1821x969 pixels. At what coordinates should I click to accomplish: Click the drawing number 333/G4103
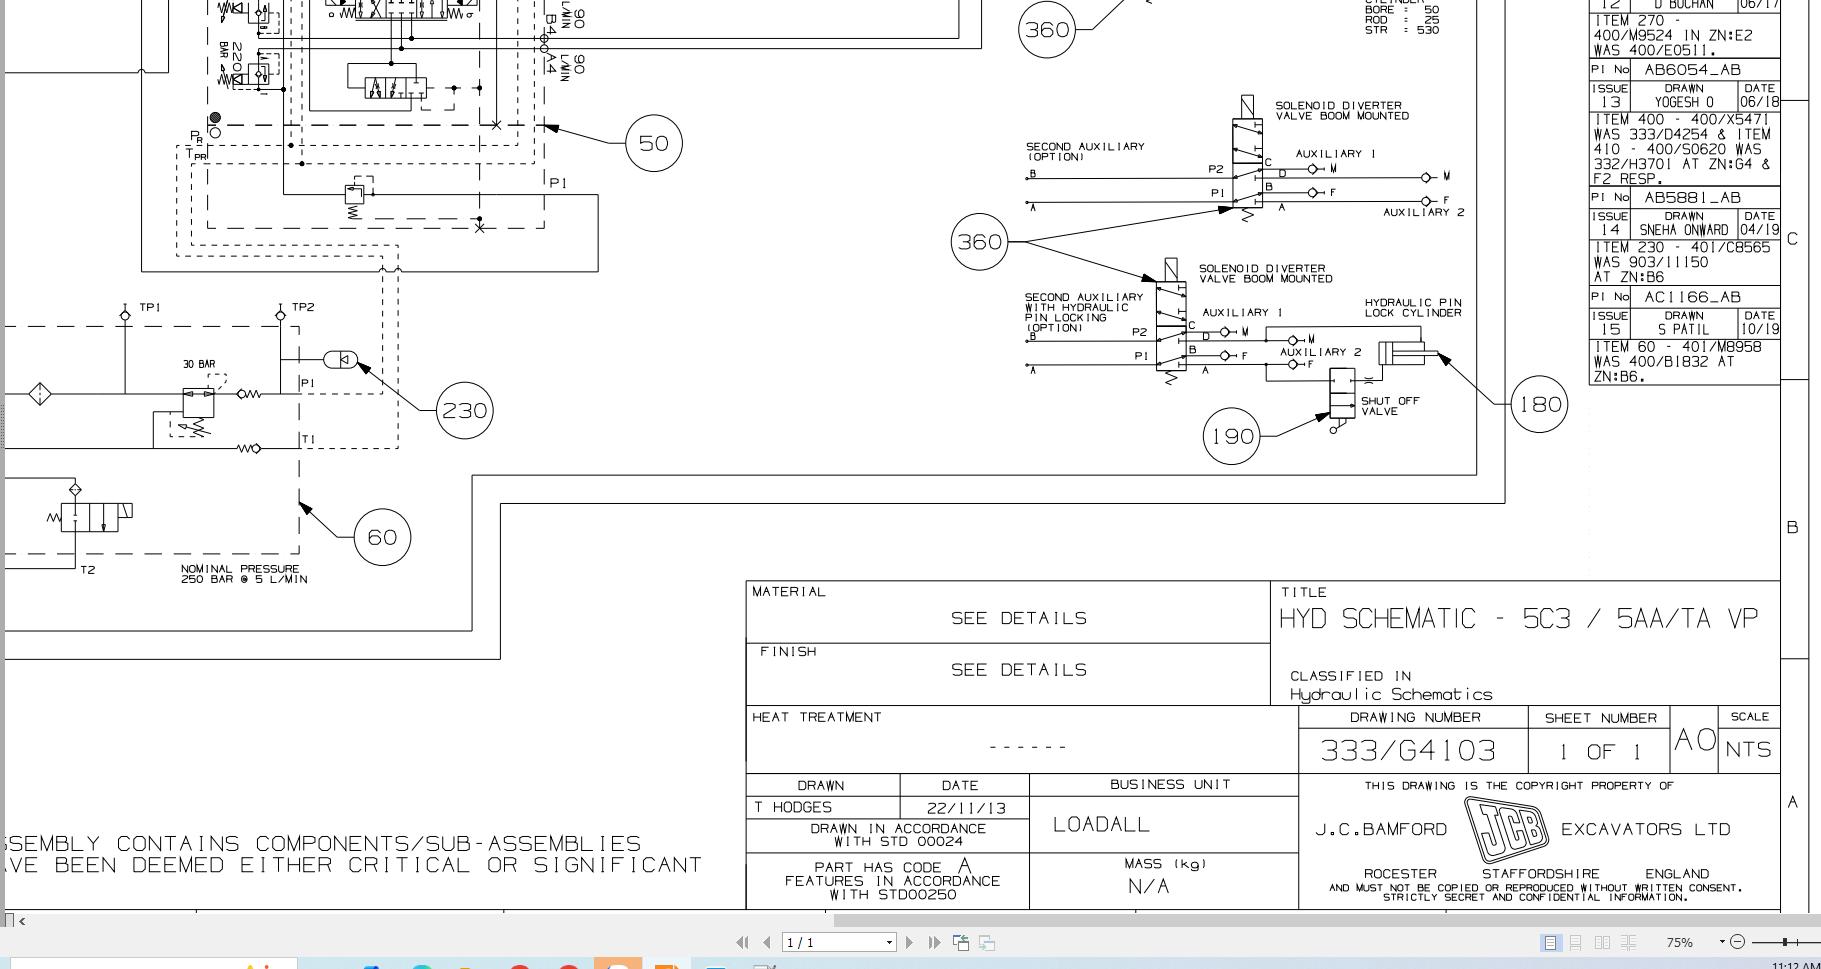[1408, 750]
